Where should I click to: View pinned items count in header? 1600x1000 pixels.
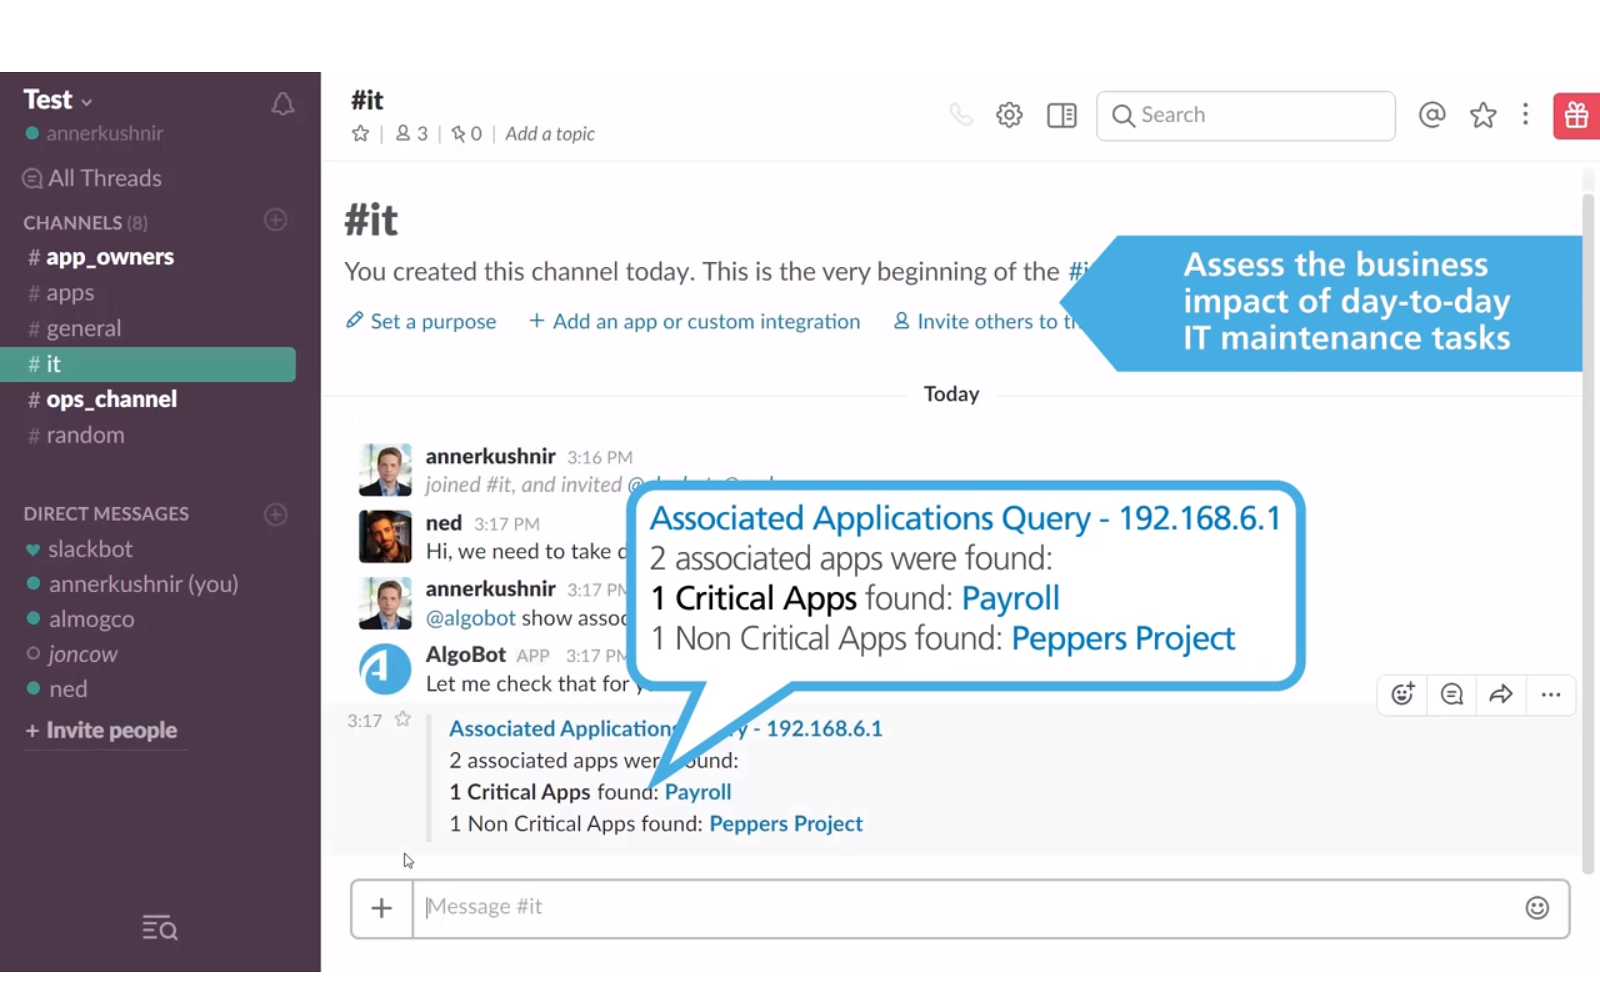coord(466,134)
